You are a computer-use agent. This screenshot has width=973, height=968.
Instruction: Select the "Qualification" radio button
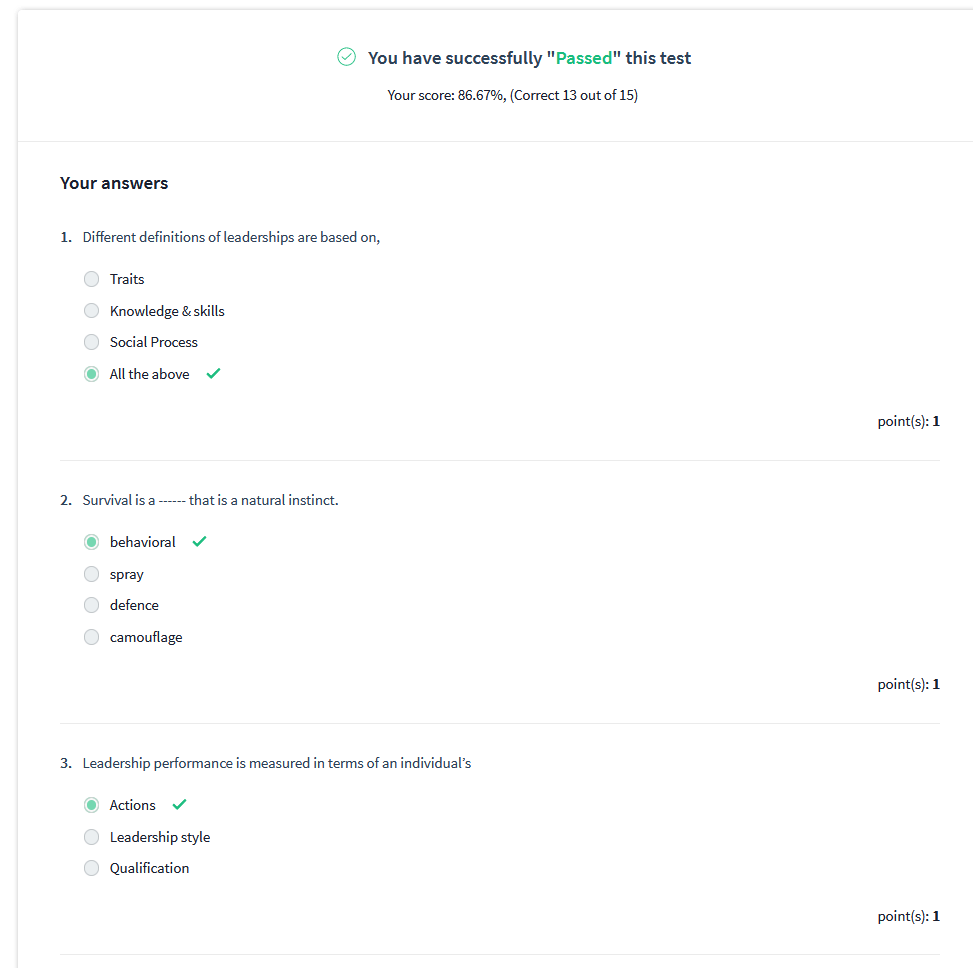click(91, 868)
